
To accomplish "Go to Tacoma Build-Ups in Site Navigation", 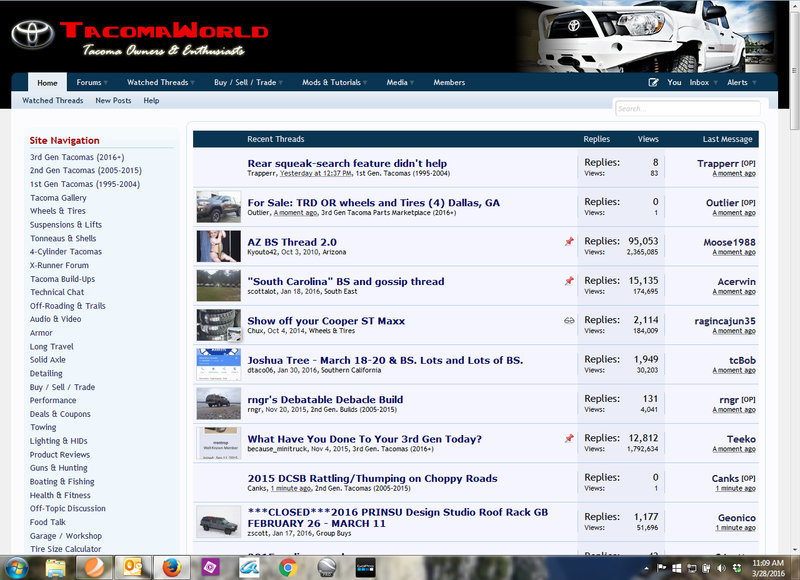I will click(62, 279).
